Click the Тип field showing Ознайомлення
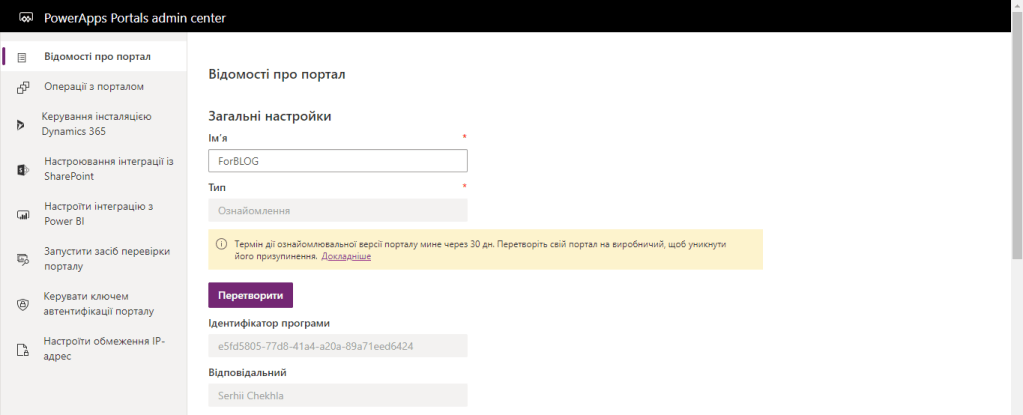Viewport: 1023px width, 415px height. pyautogui.click(x=337, y=210)
